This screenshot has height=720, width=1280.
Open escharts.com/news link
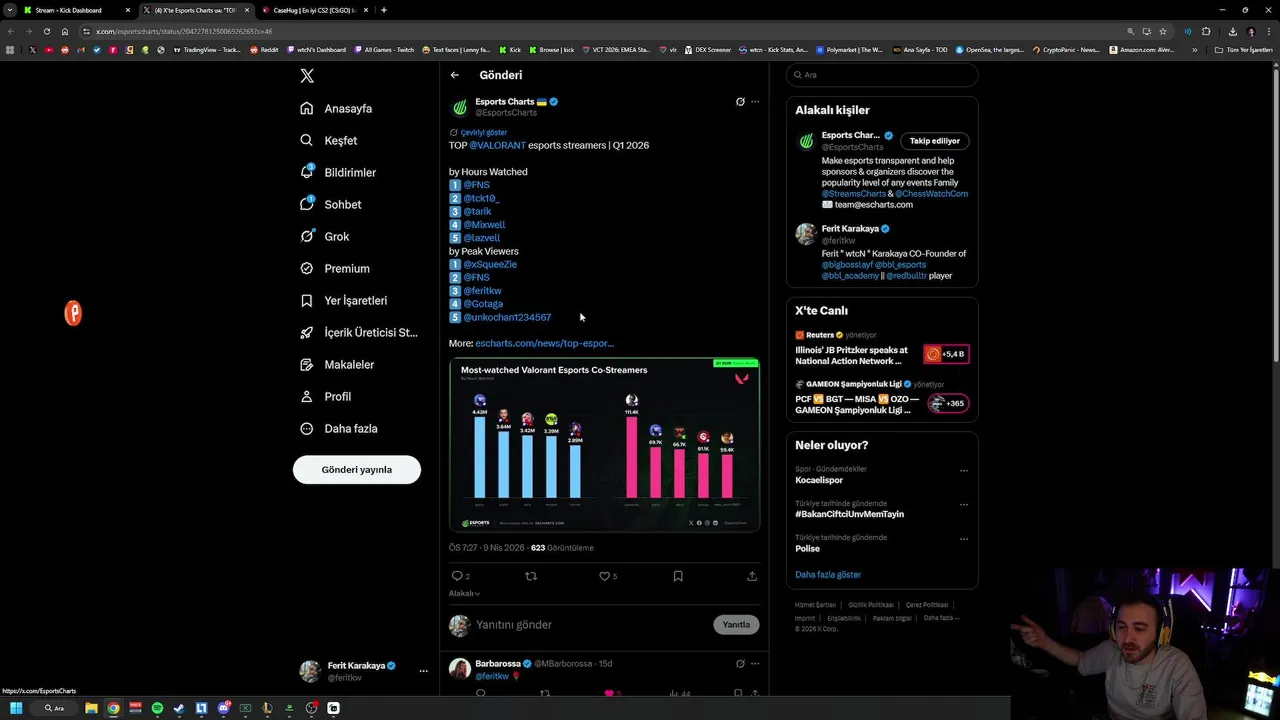[545, 343]
